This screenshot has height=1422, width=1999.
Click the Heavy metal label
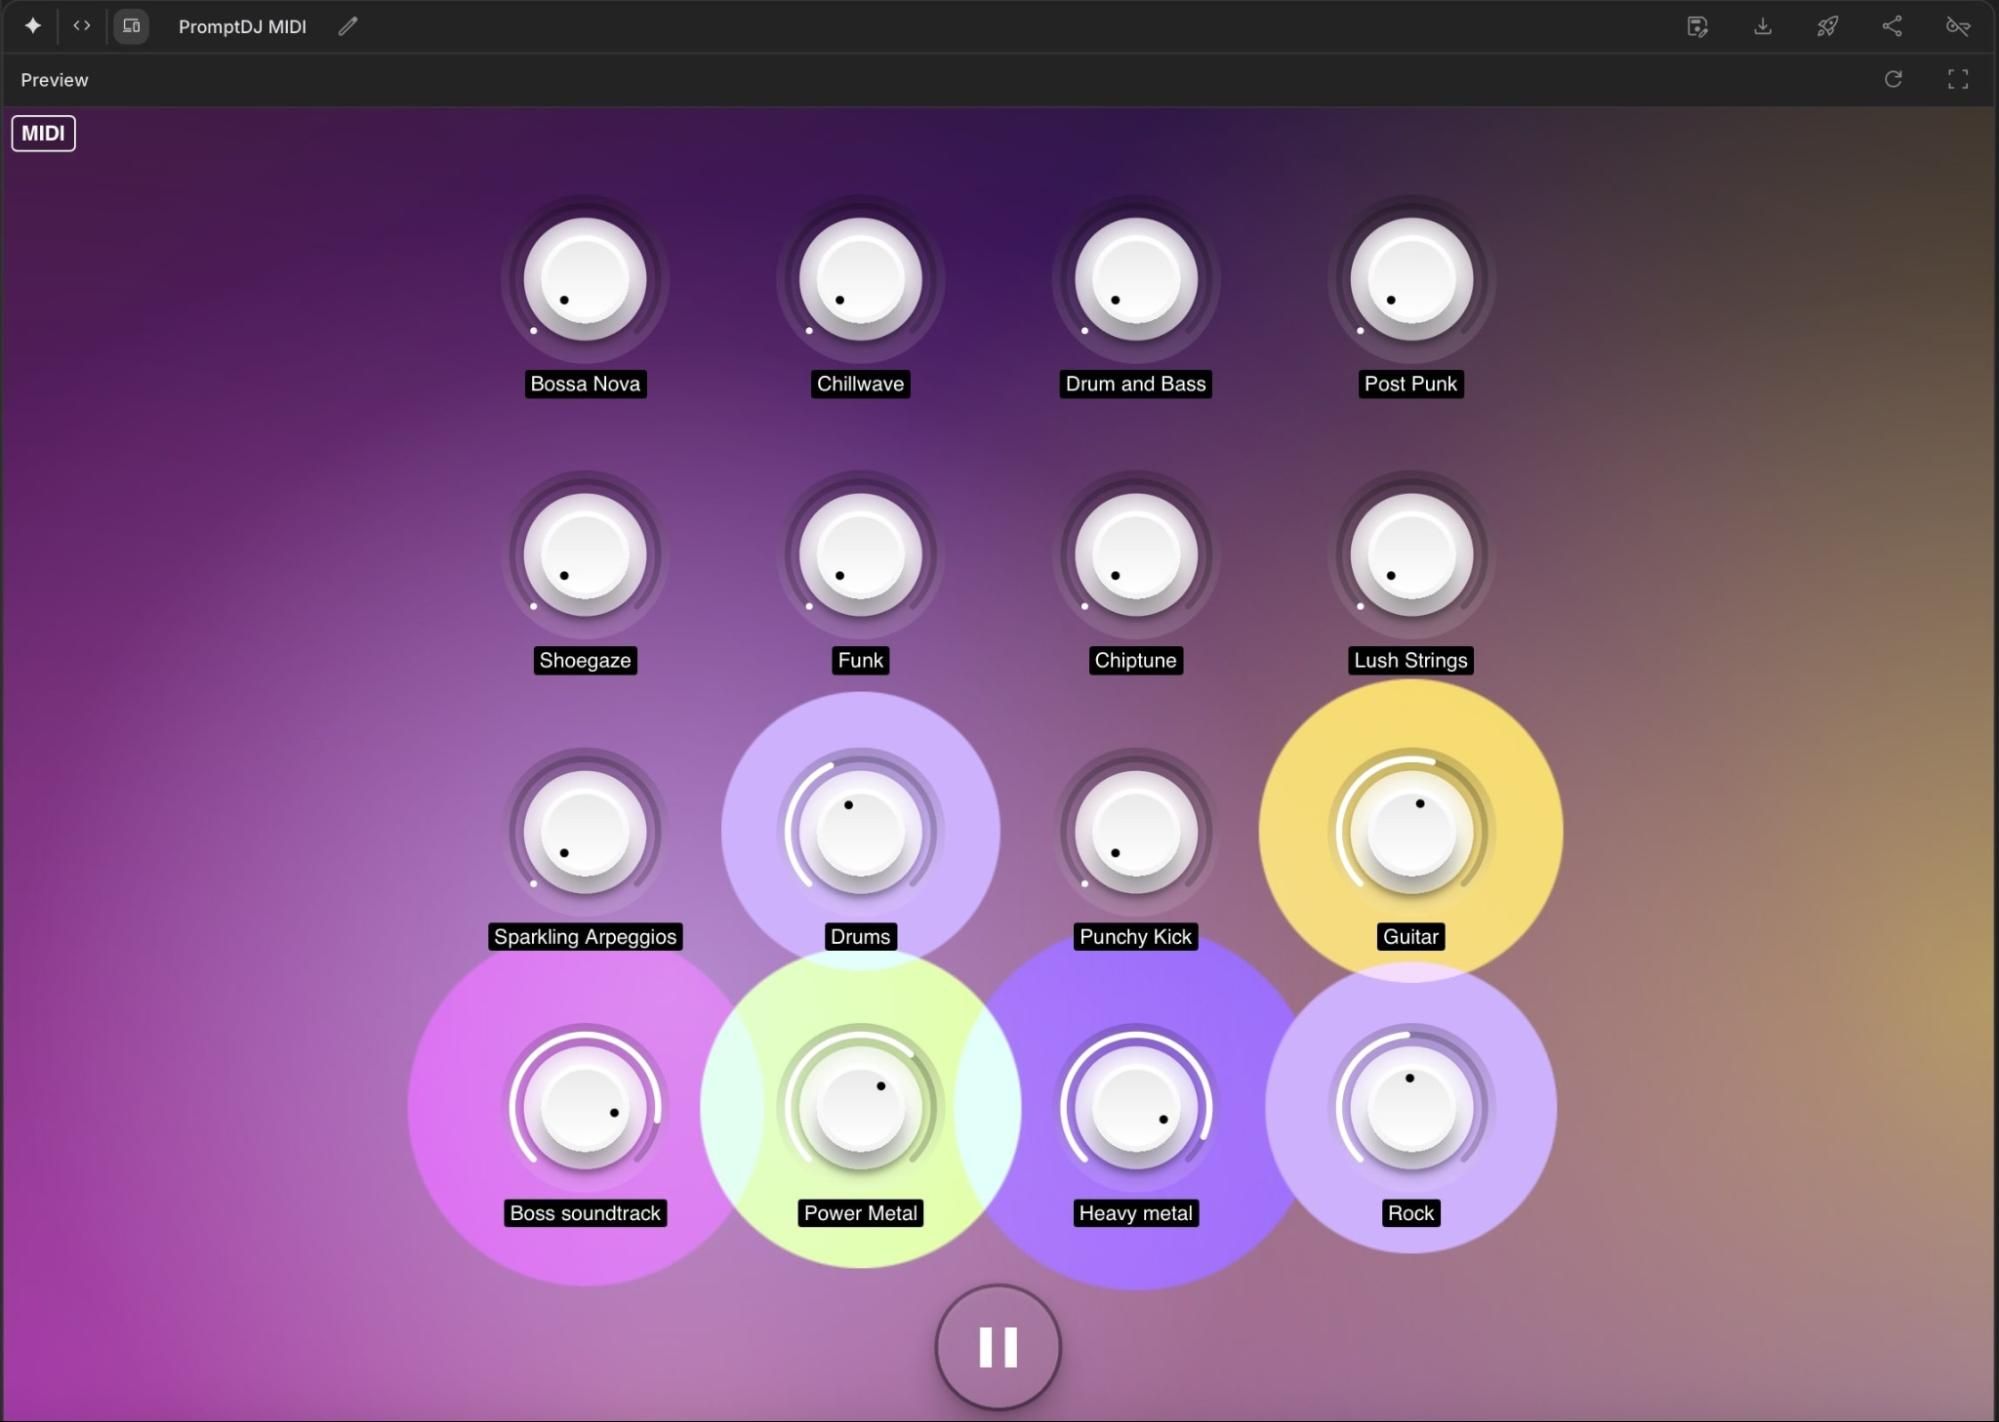[1135, 1213]
